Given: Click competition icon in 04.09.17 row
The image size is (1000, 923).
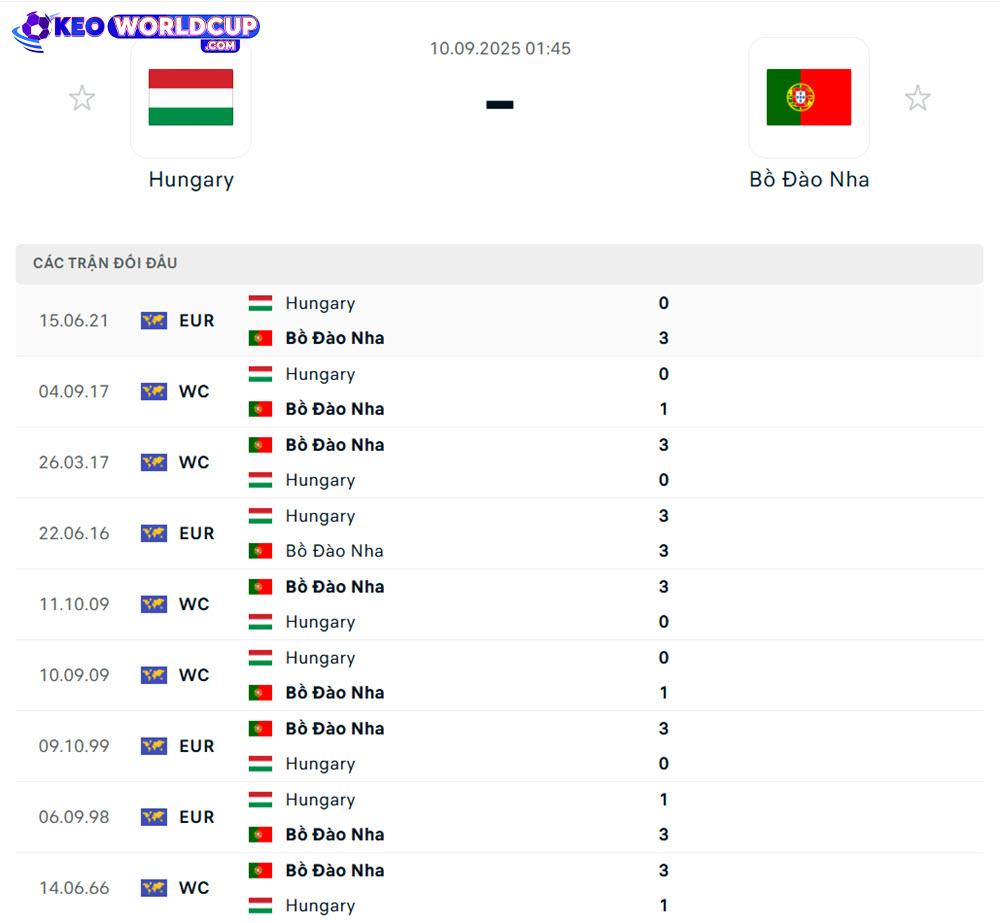Looking at the screenshot, I should click(154, 391).
